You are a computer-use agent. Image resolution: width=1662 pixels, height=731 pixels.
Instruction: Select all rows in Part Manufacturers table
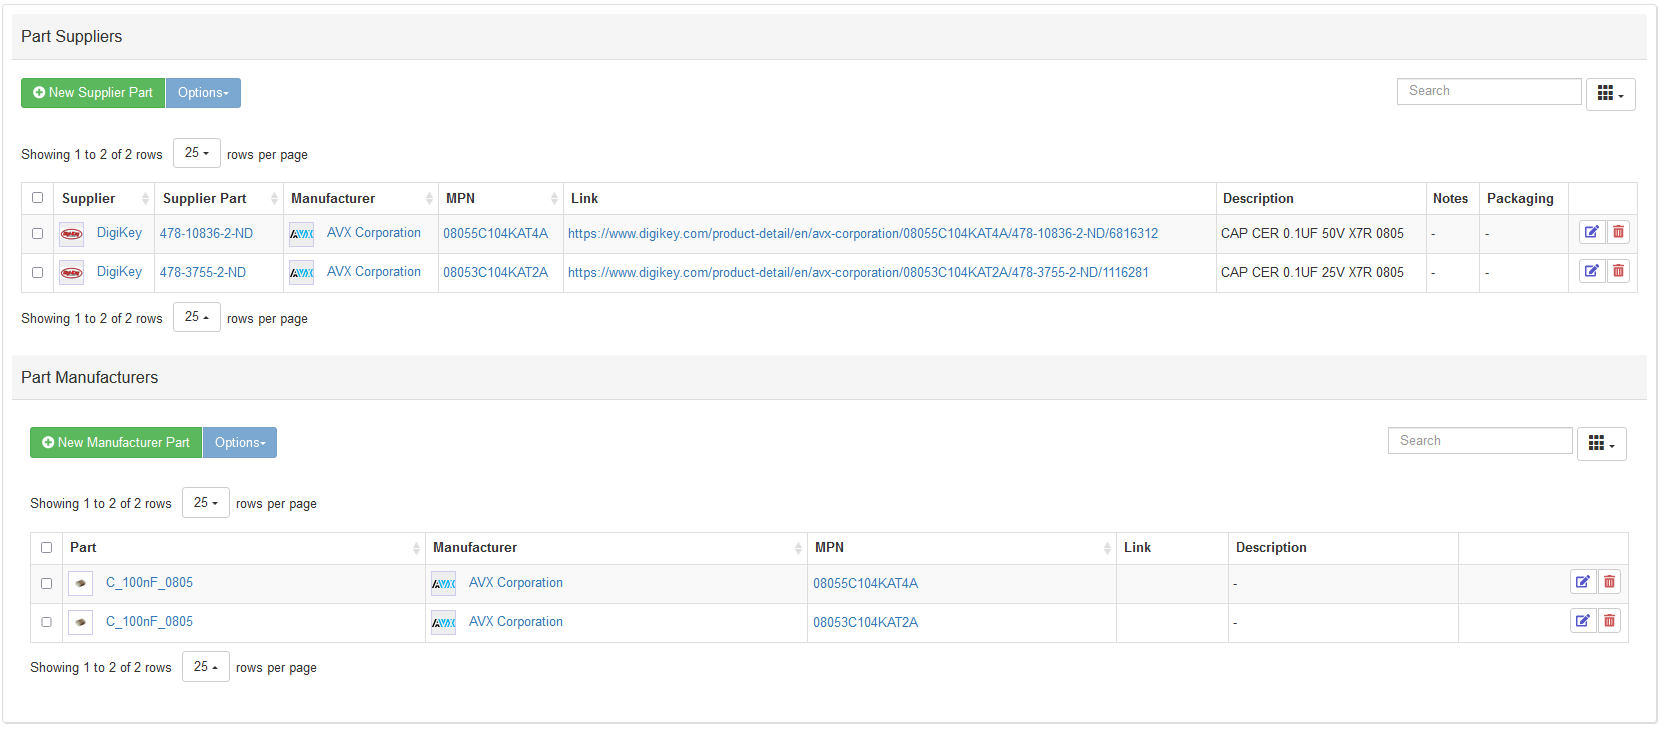coord(47,548)
